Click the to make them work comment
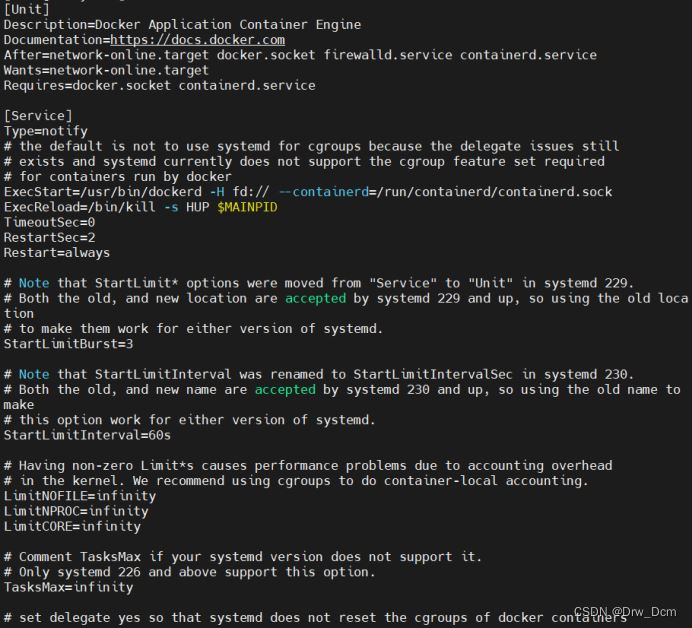The height and width of the screenshot is (628, 692). [x=193, y=329]
